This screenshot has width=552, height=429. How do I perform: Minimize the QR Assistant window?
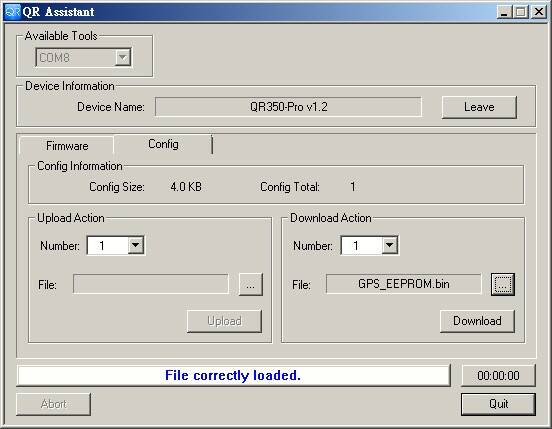(504, 12)
